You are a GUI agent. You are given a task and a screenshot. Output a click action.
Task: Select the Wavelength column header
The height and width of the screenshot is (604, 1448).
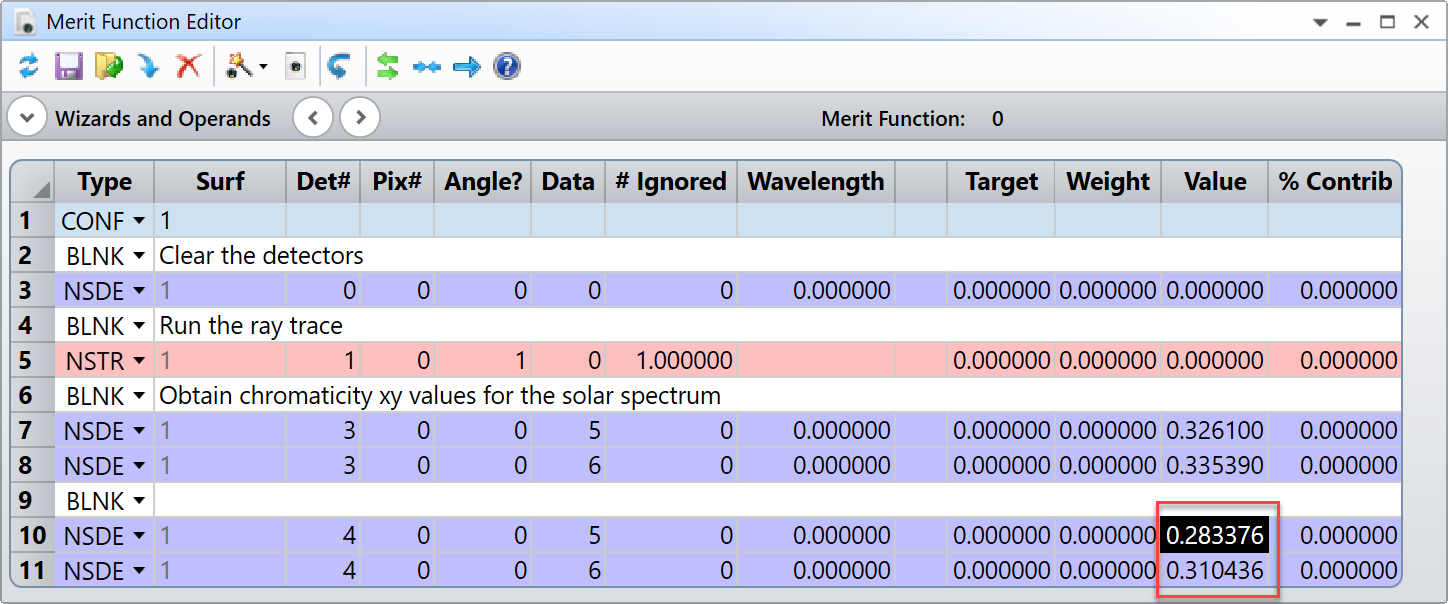point(816,181)
